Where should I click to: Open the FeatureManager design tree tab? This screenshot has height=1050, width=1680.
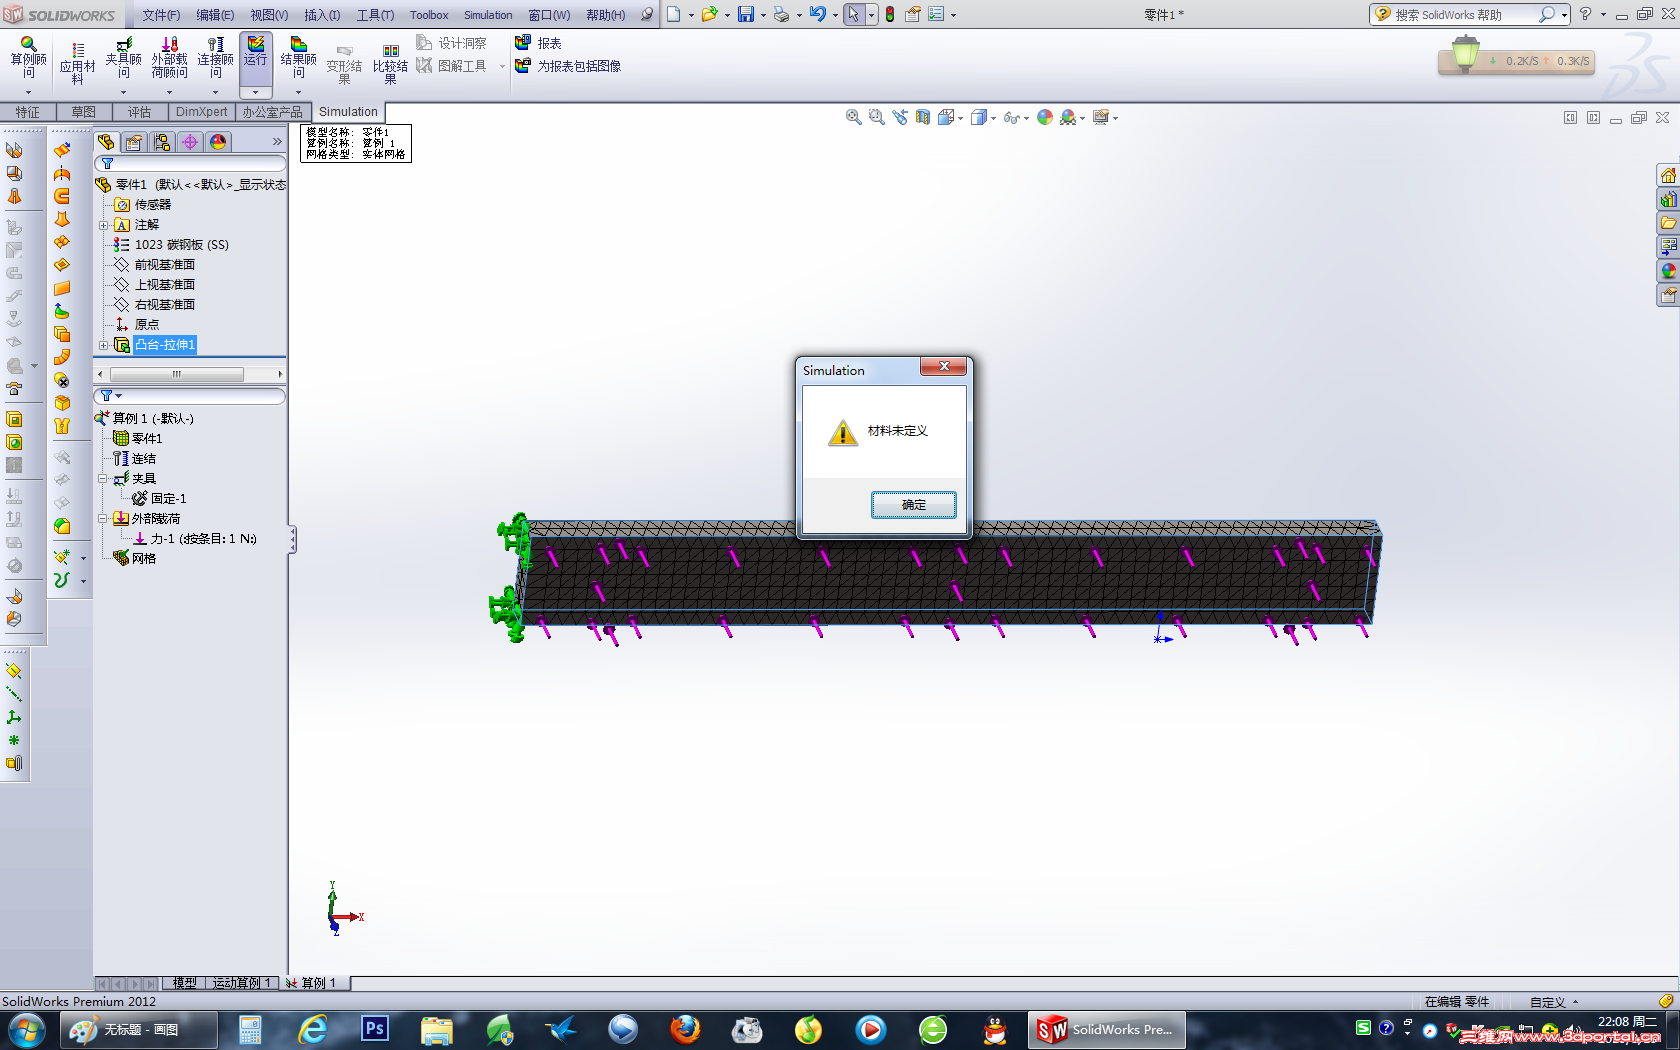click(x=106, y=142)
